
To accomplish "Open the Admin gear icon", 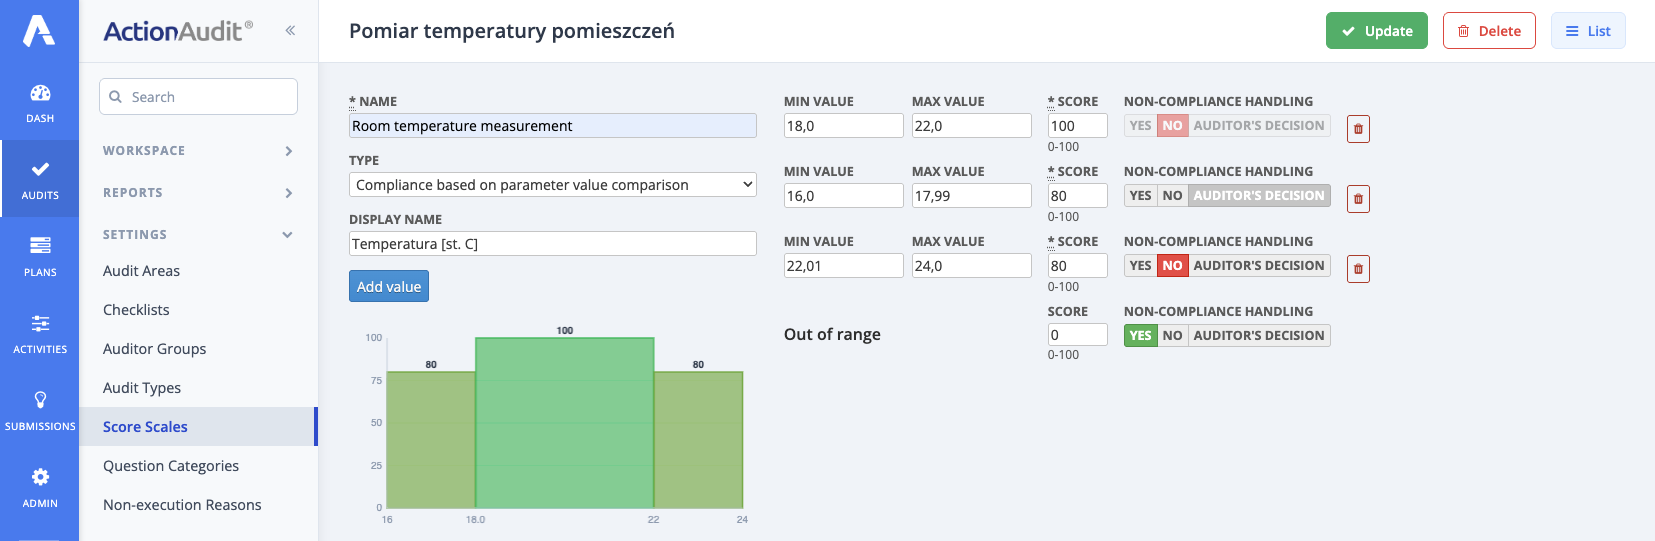I will tap(40, 486).
